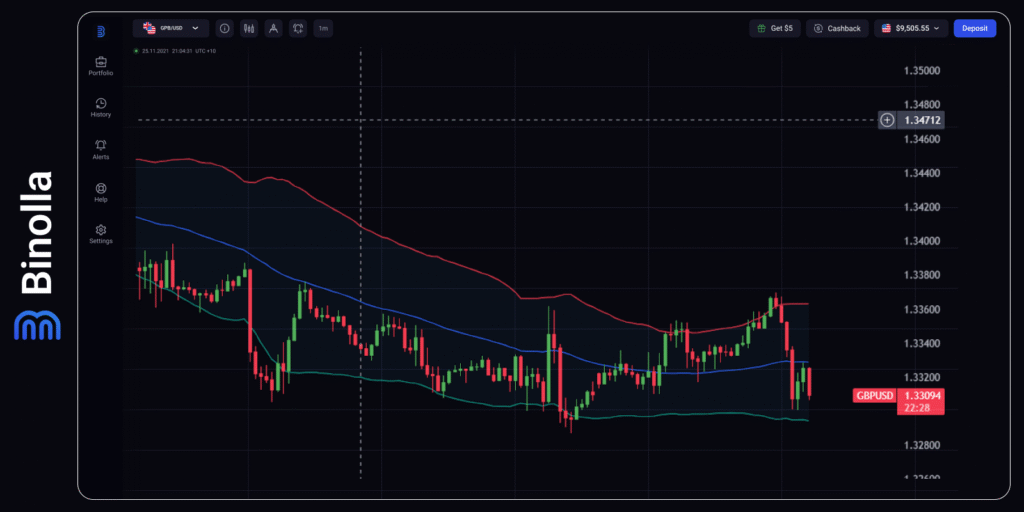The height and width of the screenshot is (512, 1024).
Task: Click the asset info icon
Action: pos(225,28)
